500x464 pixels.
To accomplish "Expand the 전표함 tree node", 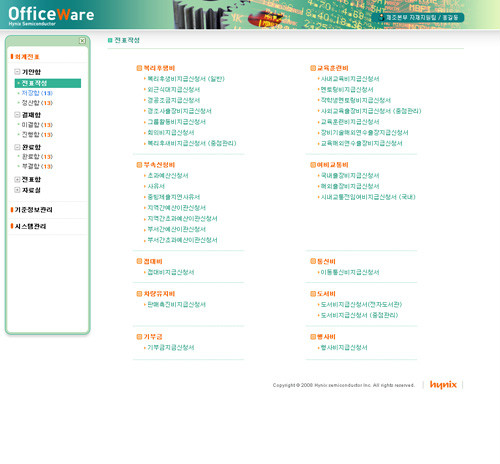I will [17, 179].
